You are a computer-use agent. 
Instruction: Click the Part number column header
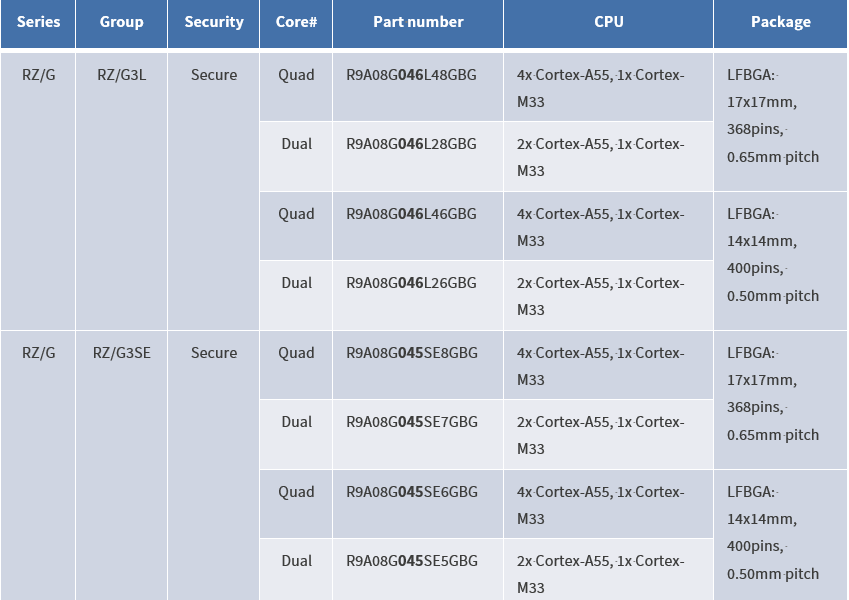[418, 22]
